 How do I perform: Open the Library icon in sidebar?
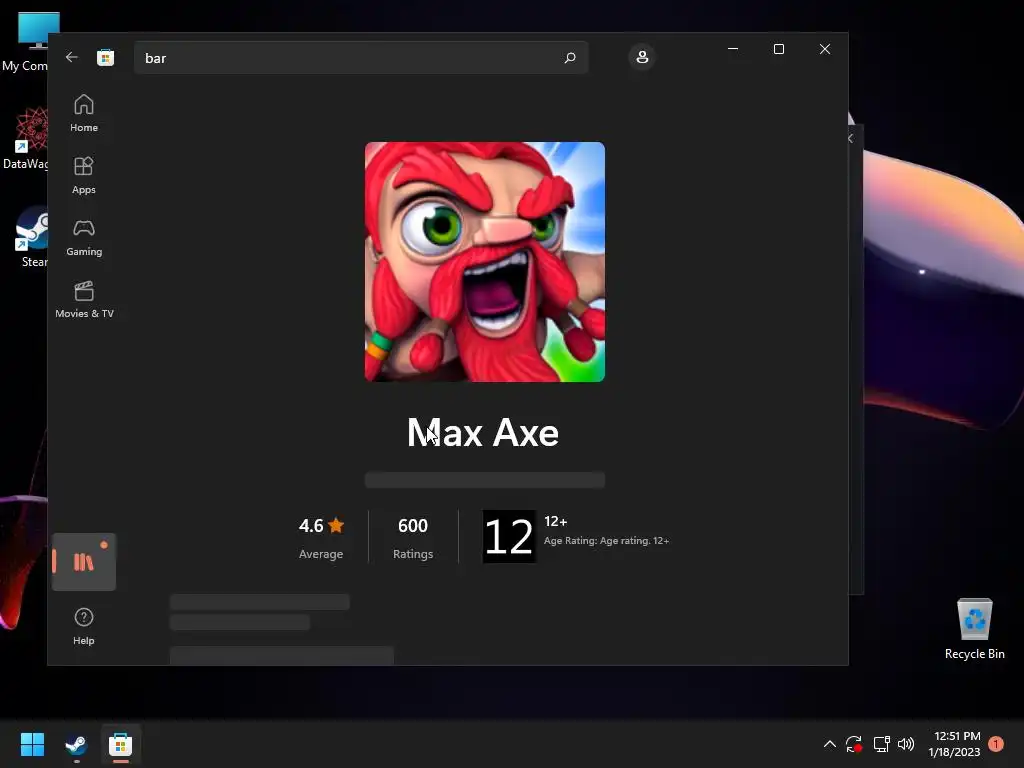[x=84, y=562]
